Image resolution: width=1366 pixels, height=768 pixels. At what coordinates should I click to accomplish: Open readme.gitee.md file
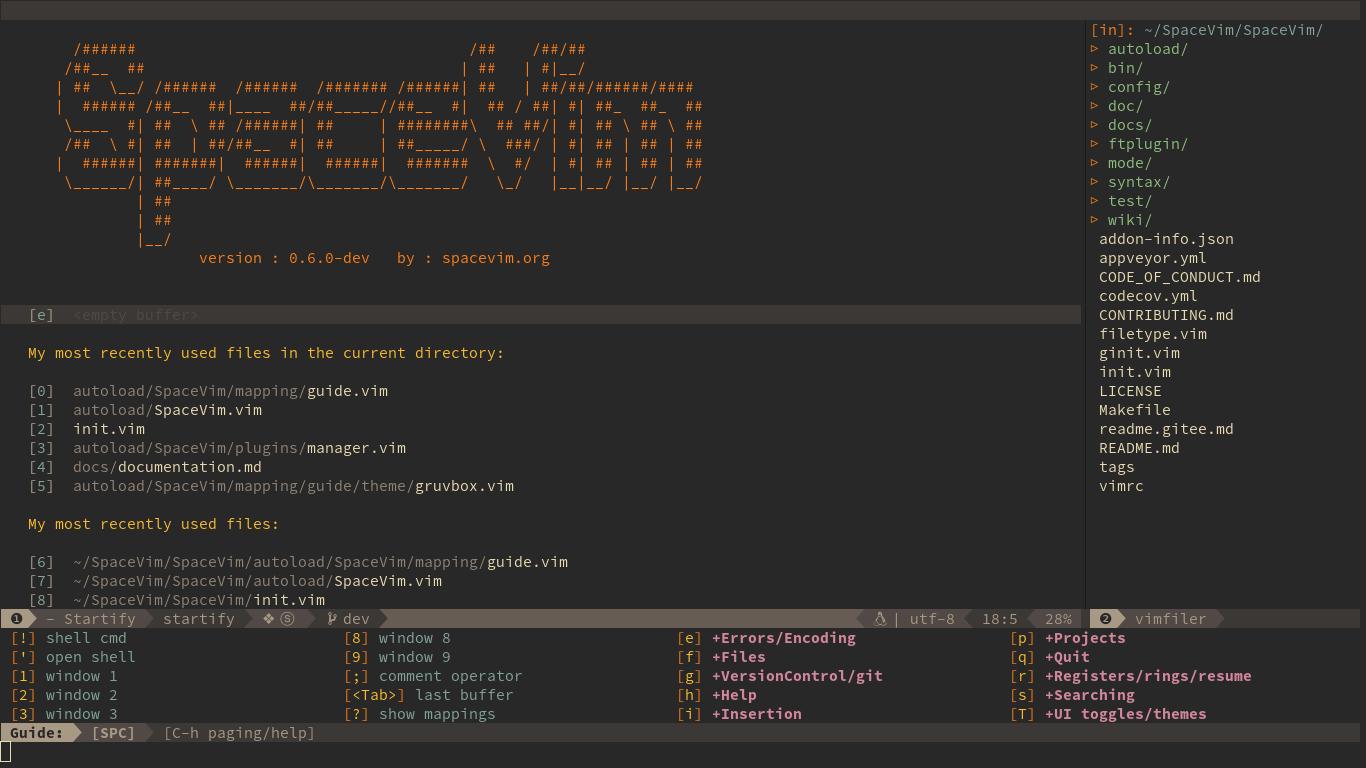[x=1166, y=429]
